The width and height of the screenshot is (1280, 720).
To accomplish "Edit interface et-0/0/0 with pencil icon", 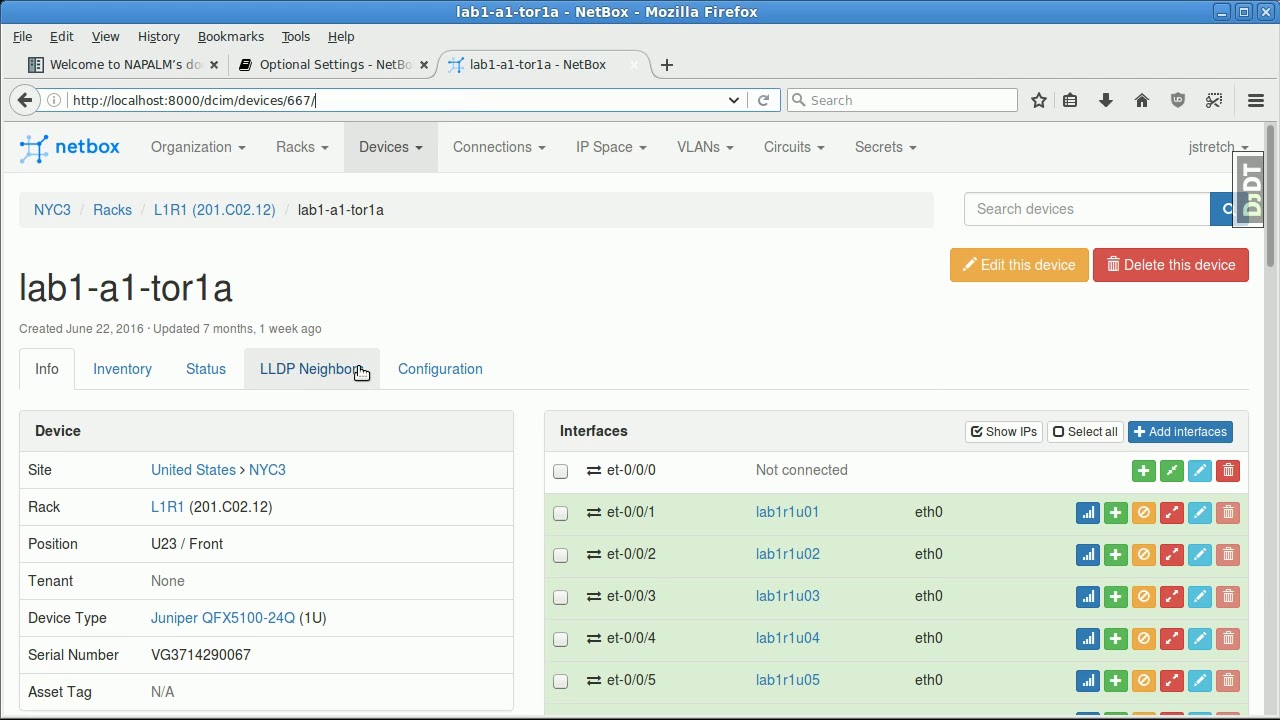I will click(1200, 470).
